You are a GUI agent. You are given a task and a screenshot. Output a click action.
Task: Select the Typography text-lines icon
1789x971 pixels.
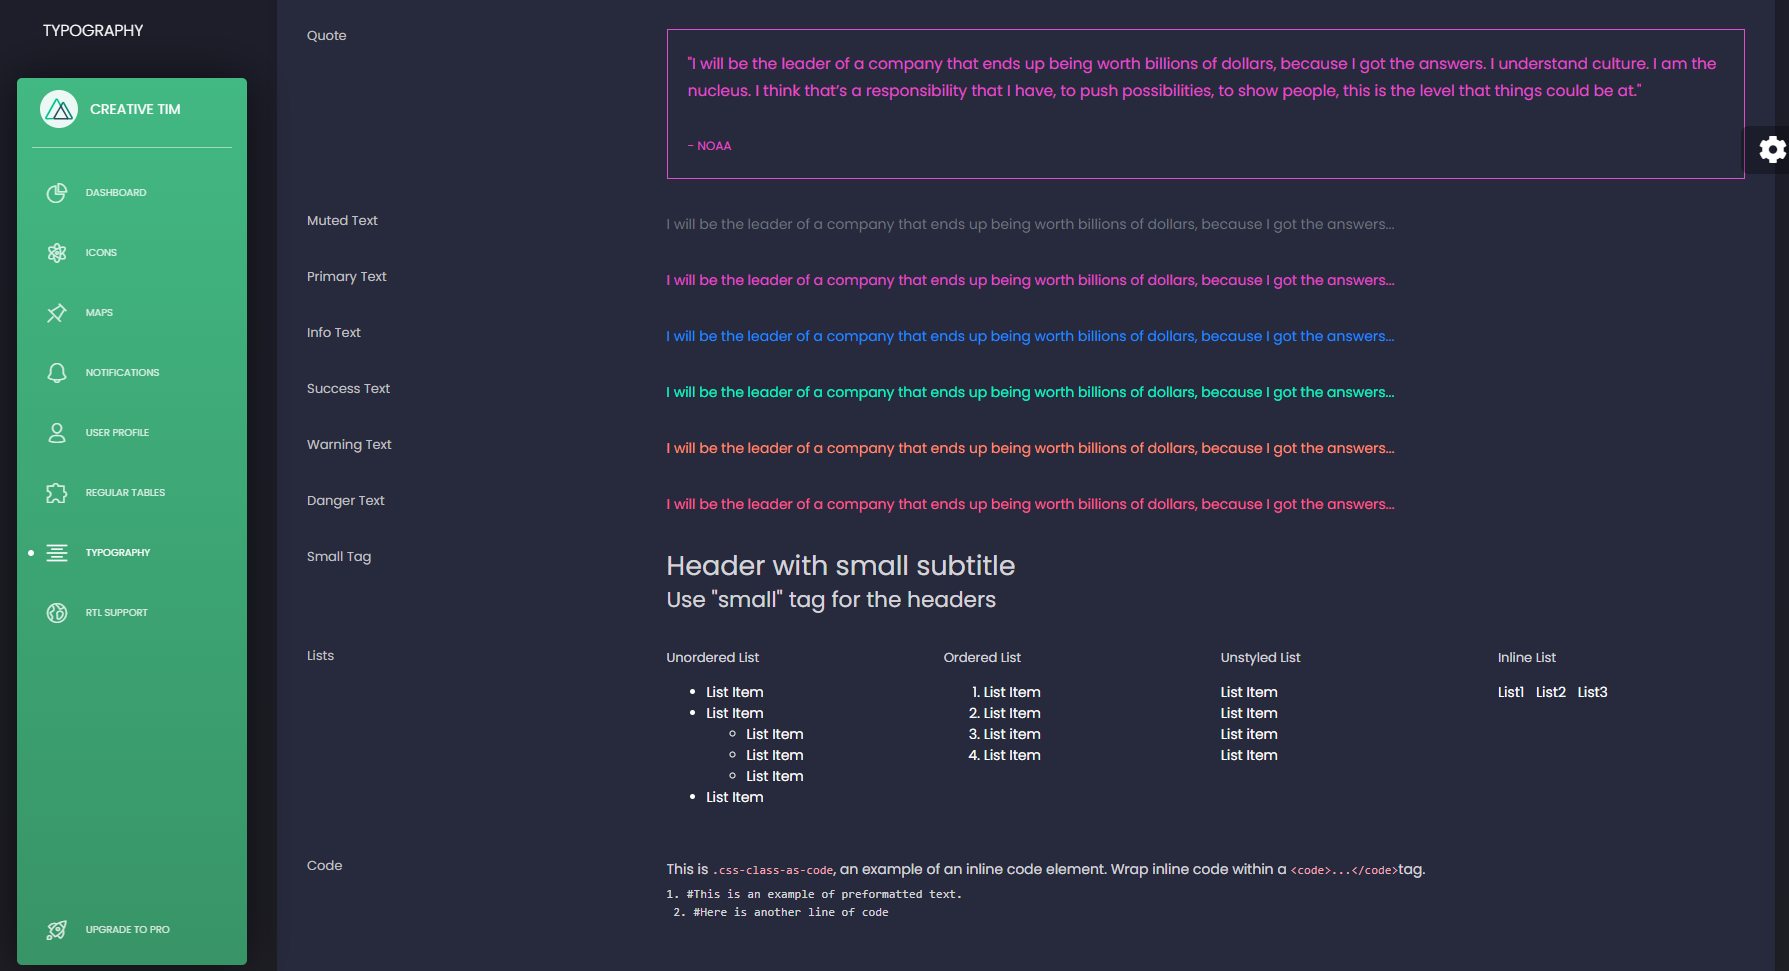click(56, 552)
